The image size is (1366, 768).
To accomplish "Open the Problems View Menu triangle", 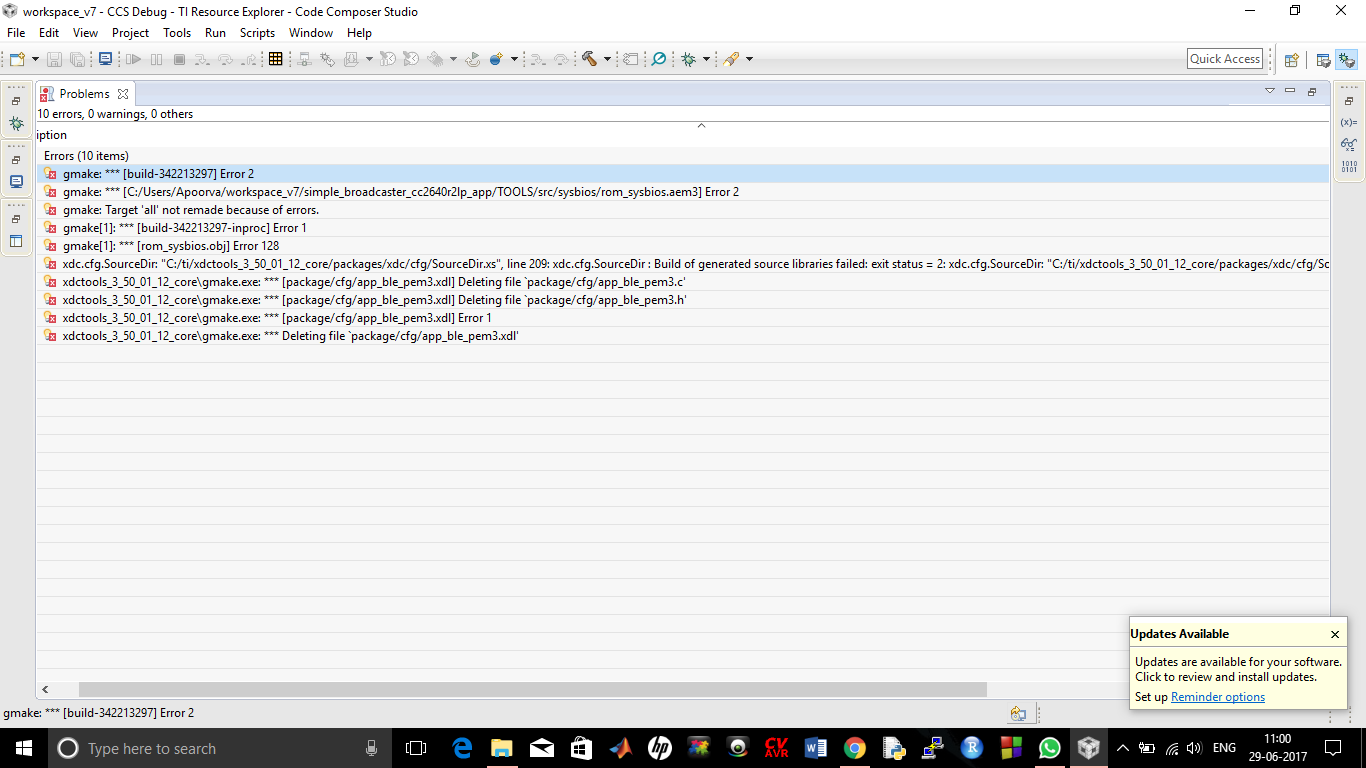I will [x=1270, y=91].
